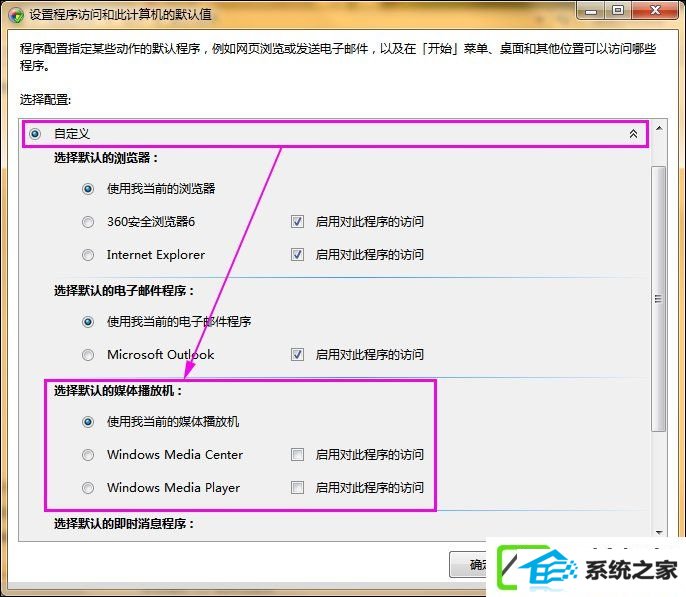Choose Internet Explorer as default browser
686x597 pixels.
(x=88, y=255)
